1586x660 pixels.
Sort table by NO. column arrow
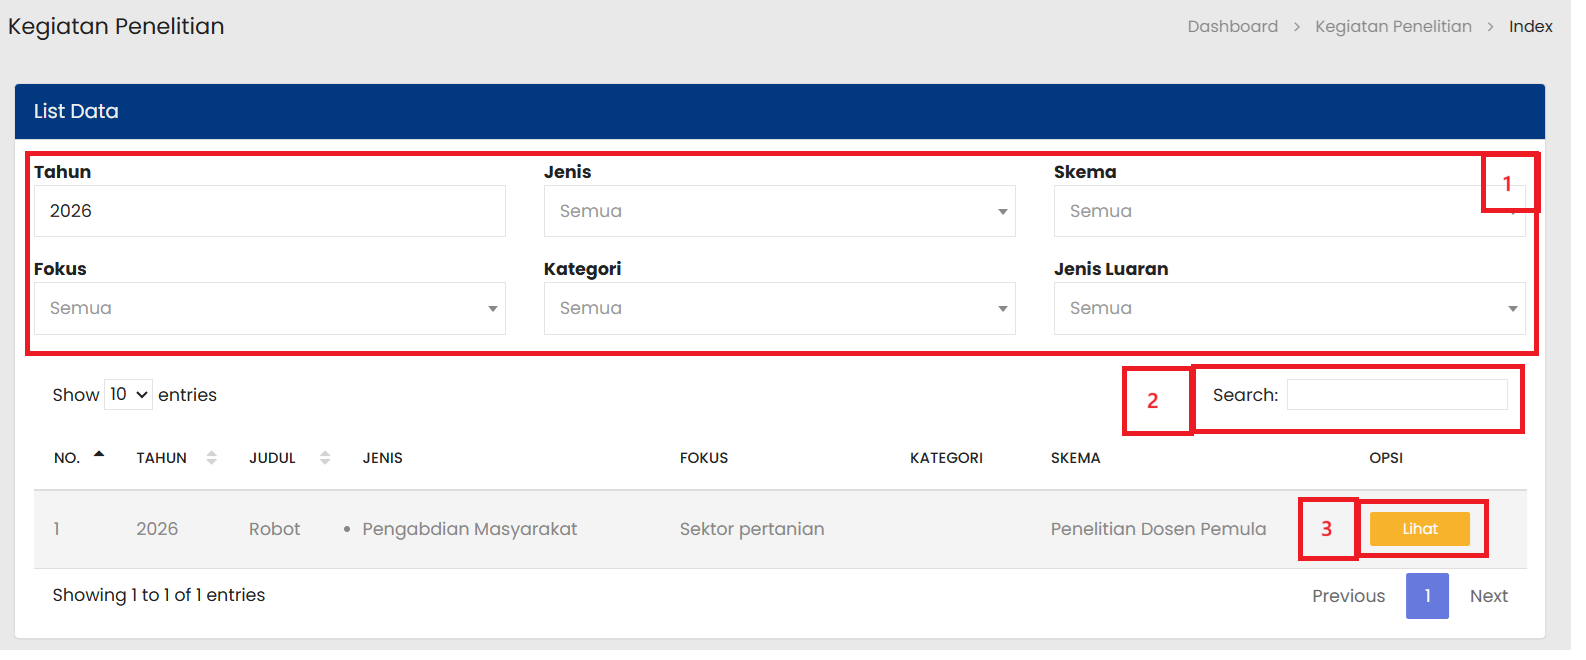99,456
